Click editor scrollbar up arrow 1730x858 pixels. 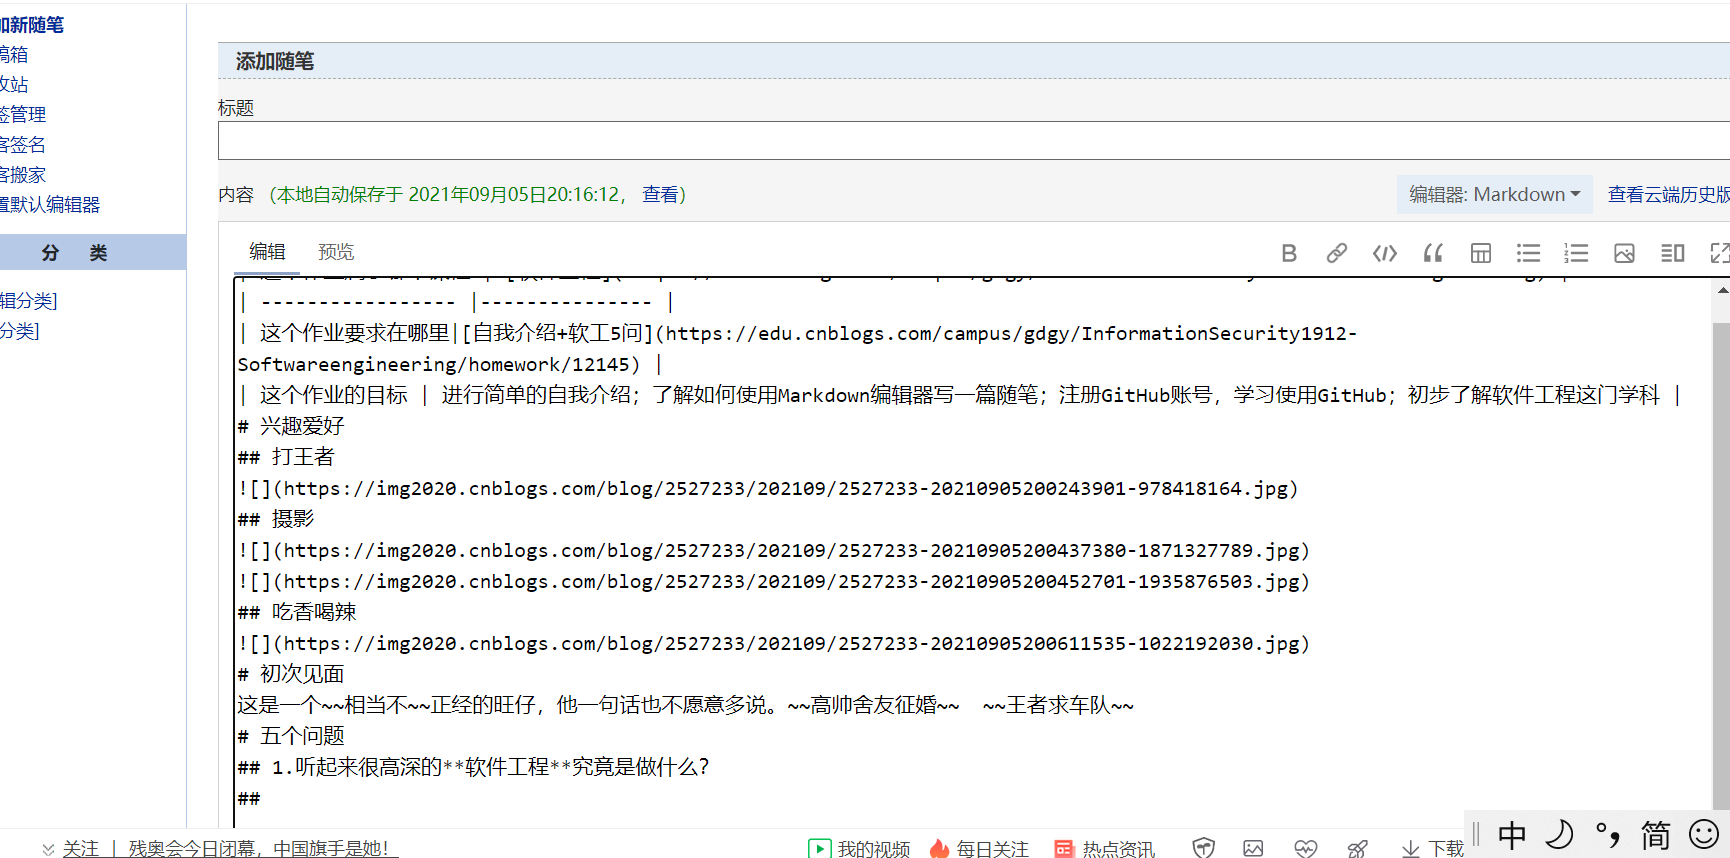click(1722, 290)
